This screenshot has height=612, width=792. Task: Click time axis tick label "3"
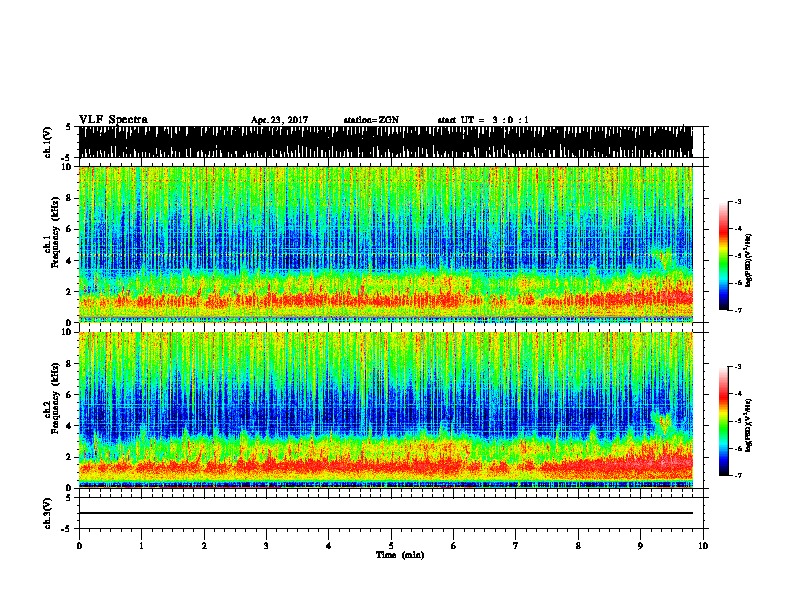click(x=266, y=546)
